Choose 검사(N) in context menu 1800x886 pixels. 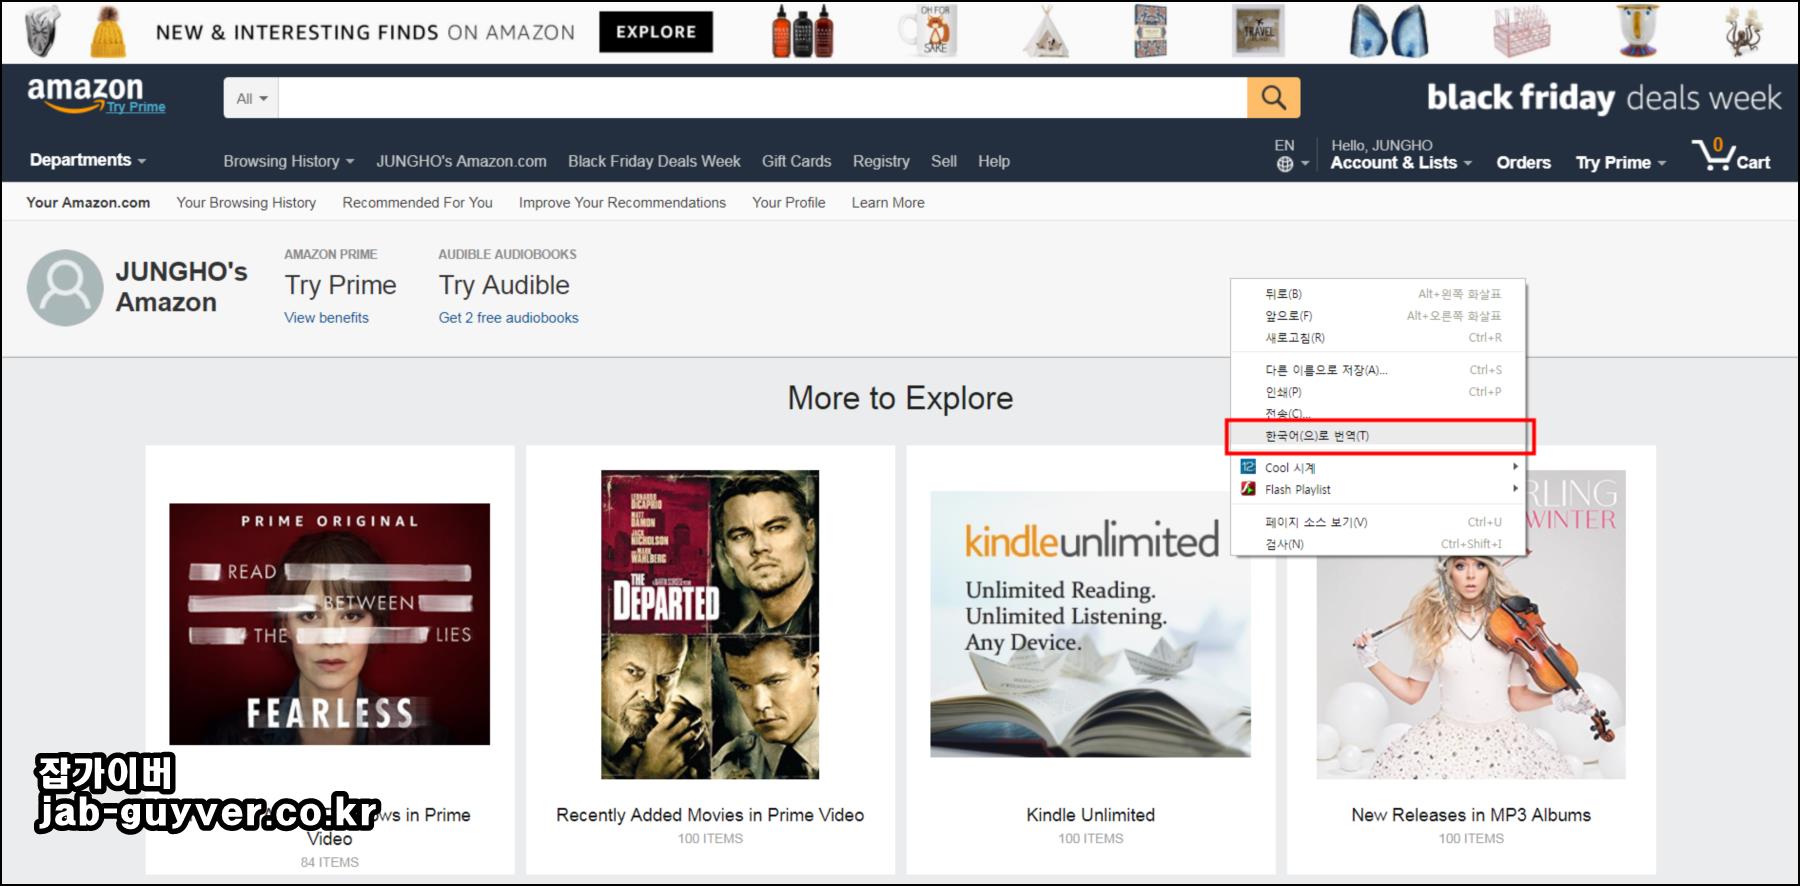click(1378, 544)
